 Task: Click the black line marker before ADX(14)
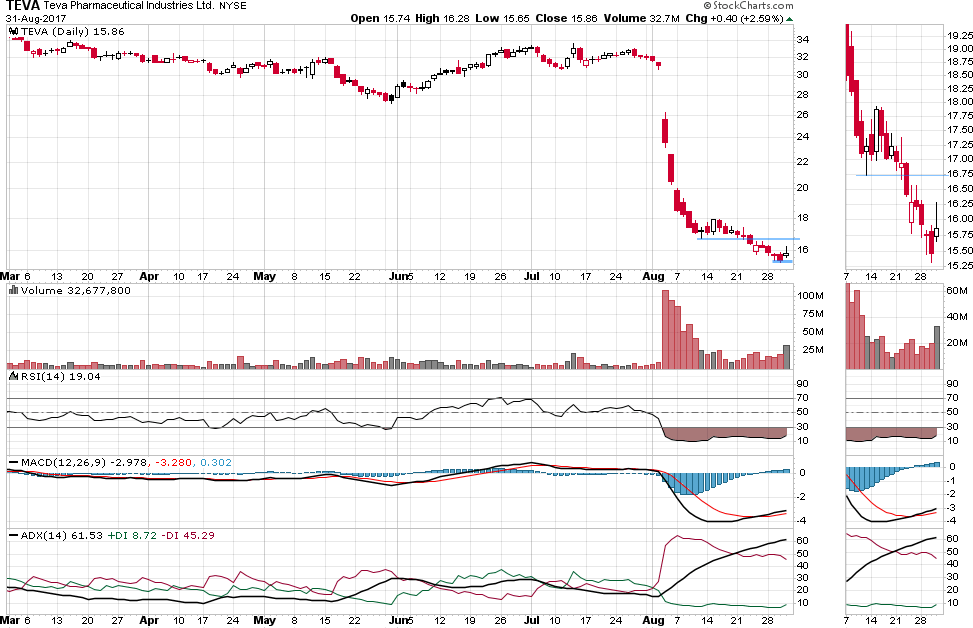tap(14, 535)
